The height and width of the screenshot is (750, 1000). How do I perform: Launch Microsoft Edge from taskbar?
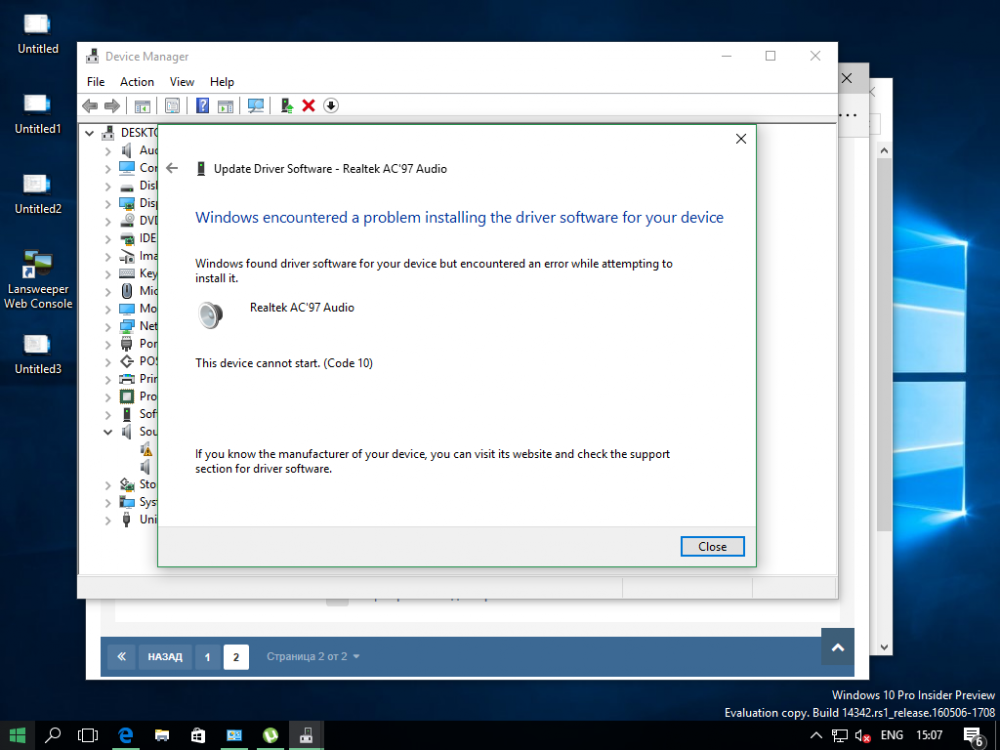point(125,735)
